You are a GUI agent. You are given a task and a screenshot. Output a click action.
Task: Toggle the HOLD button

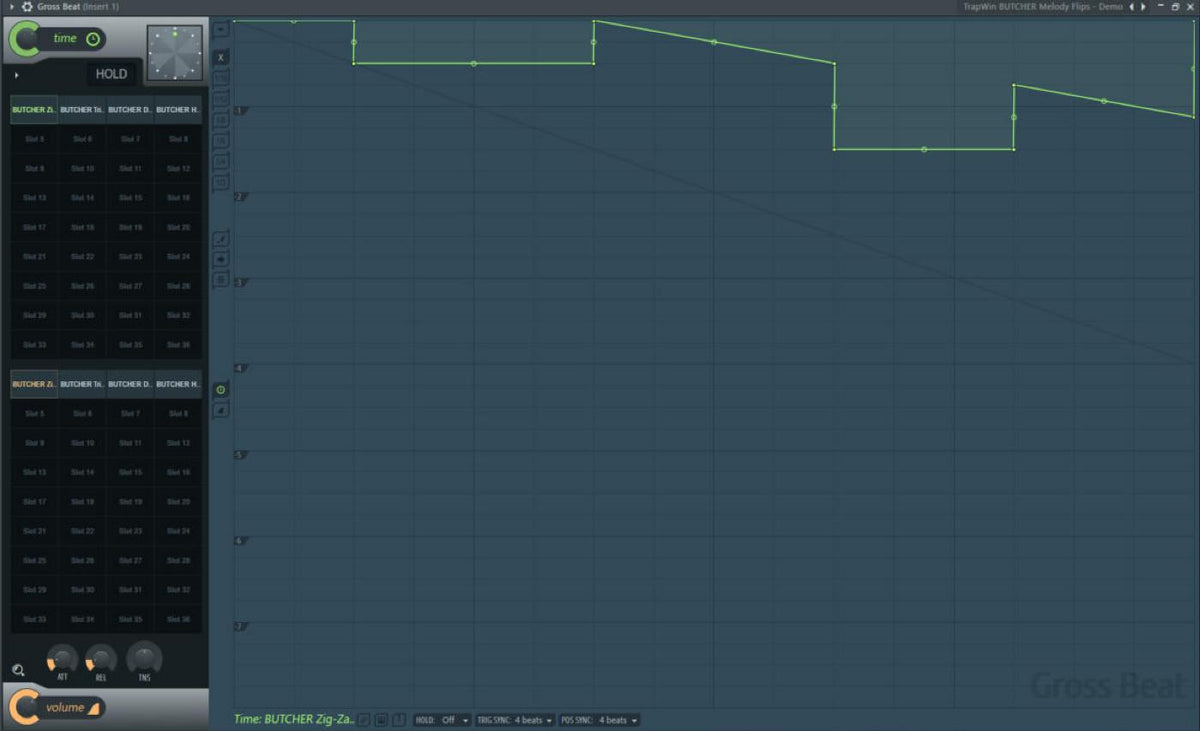[x=111, y=74]
